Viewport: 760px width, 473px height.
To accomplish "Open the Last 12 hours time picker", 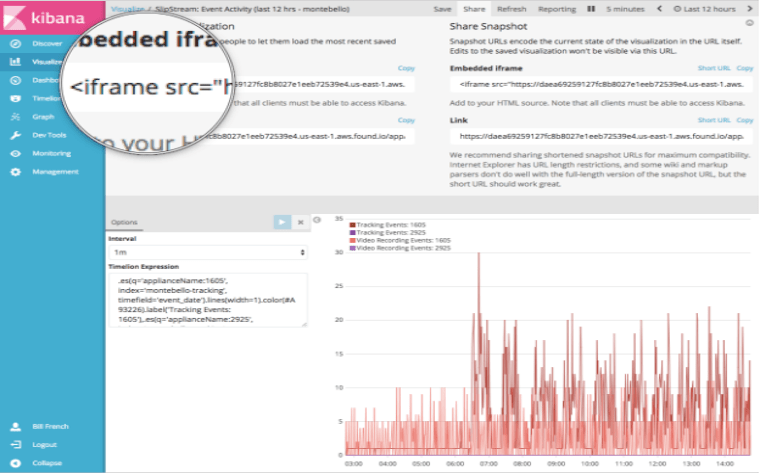I will click(x=705, y=9).
